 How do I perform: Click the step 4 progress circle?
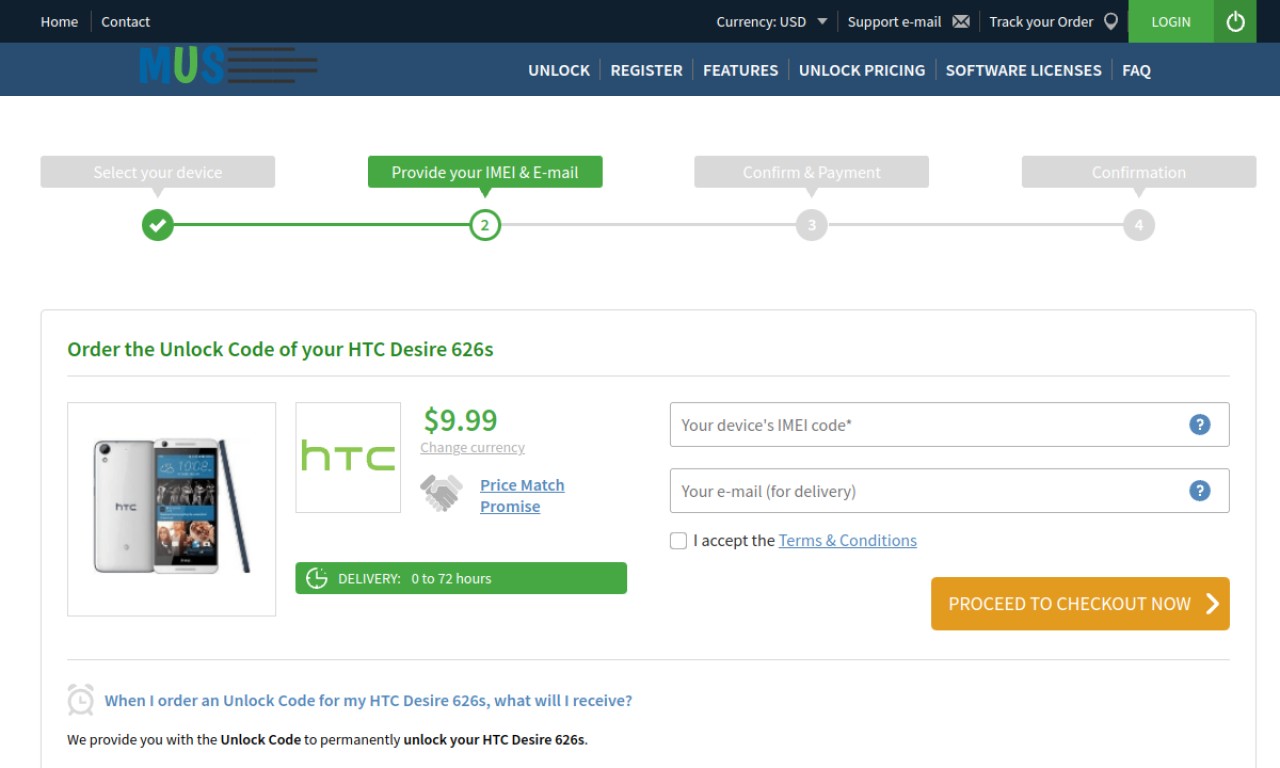[x=1139, y=225]
